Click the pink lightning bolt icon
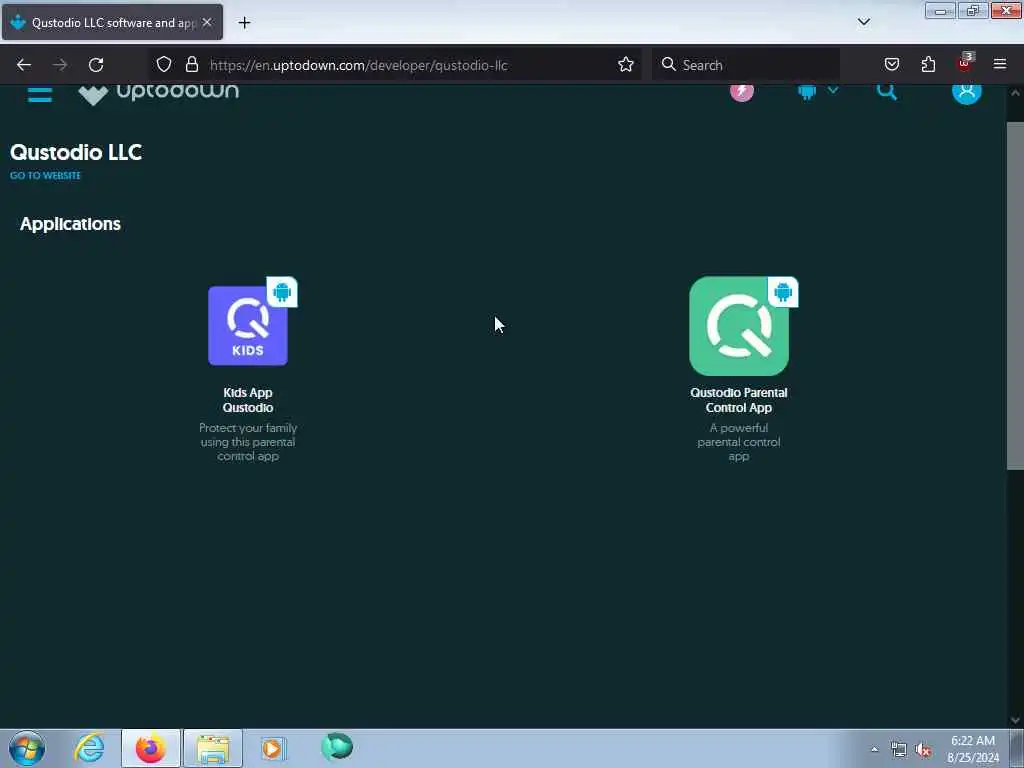This screenshot has width=1024, height=768. point(741,91)
